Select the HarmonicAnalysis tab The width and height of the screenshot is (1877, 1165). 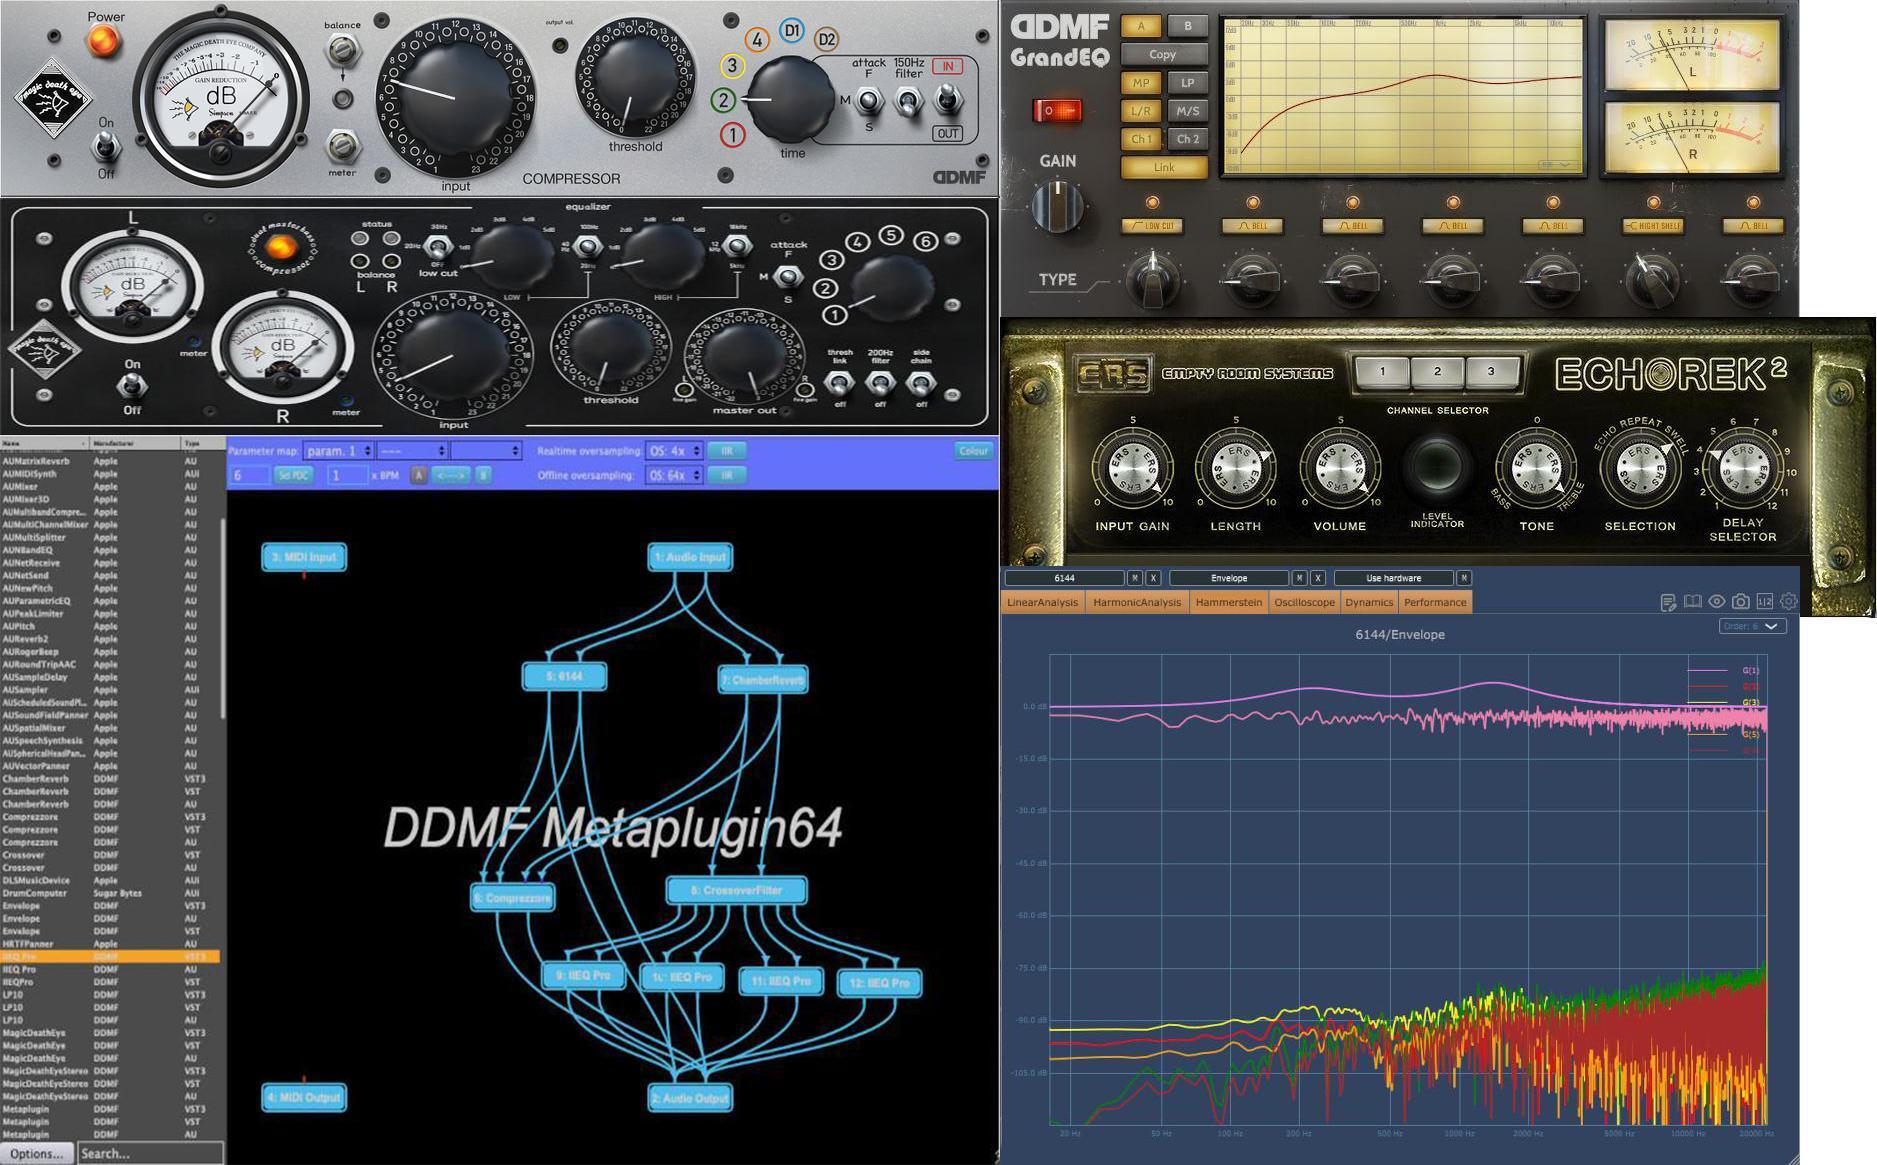click(1138, 602)
